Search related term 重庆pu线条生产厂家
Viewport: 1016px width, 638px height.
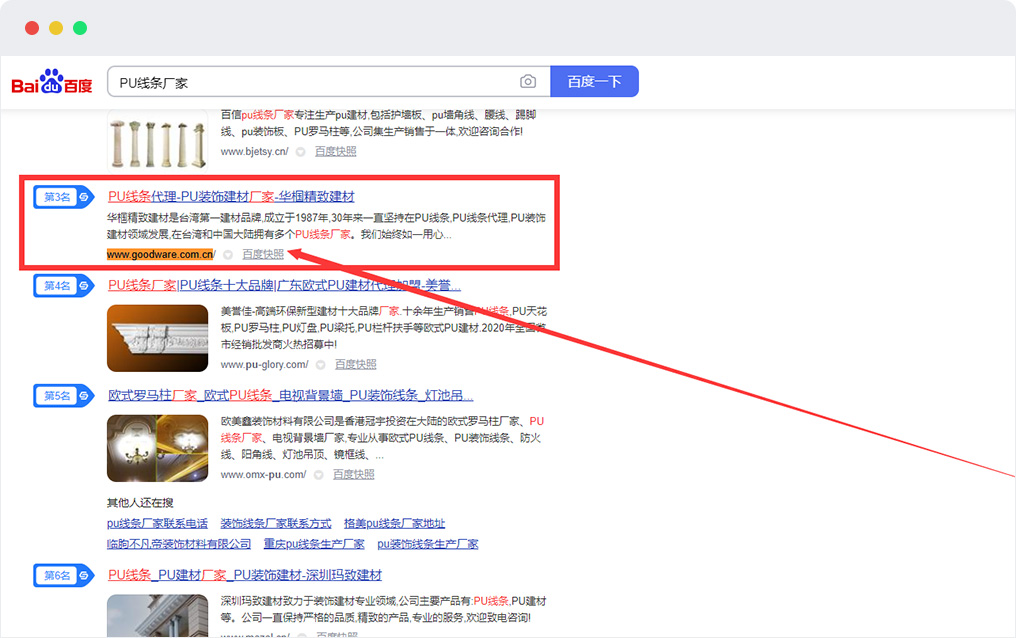(314, 544)
